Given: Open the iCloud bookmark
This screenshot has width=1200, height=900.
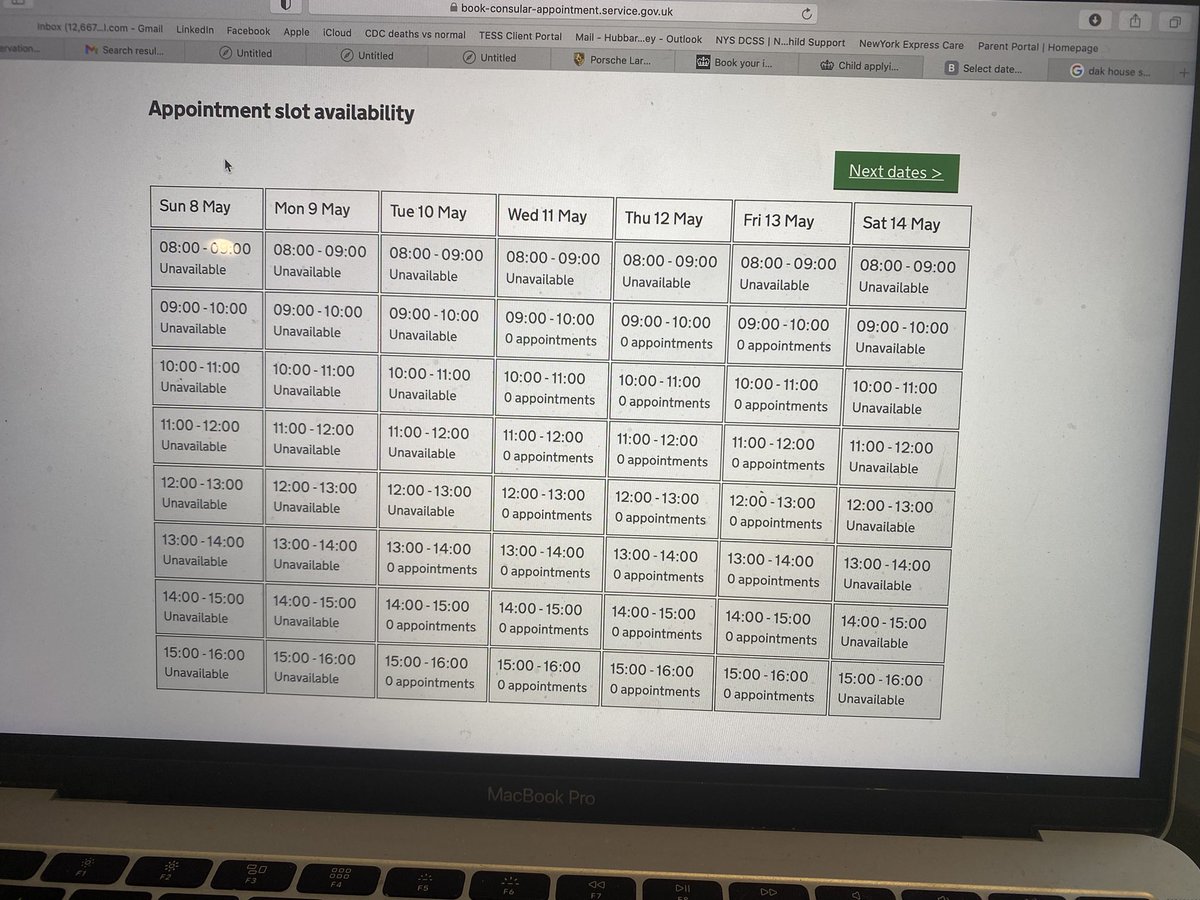Looking at the screenshot, I should [x=337, y=32].
